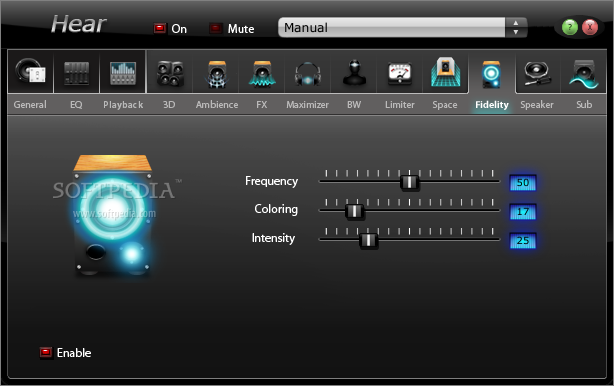614x386 pixels.
Task: Switch to the Maximizer tab label
Action: click(307, 105)
